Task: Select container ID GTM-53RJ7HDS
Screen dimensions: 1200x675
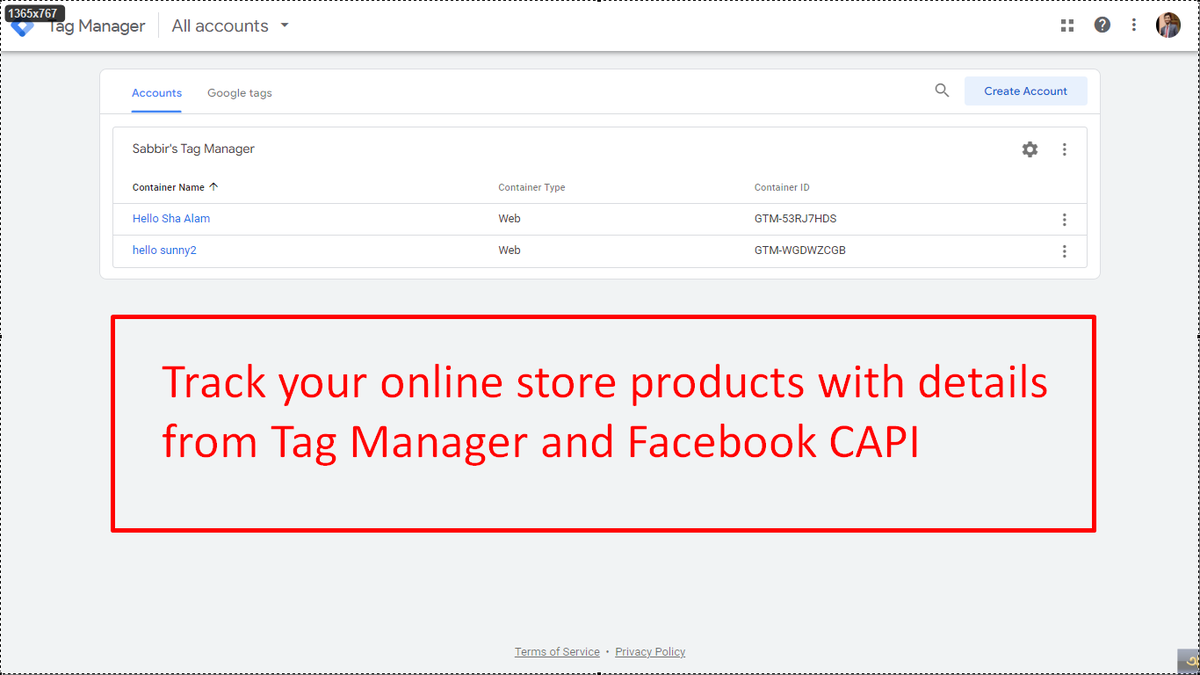Action: (795, 218)
